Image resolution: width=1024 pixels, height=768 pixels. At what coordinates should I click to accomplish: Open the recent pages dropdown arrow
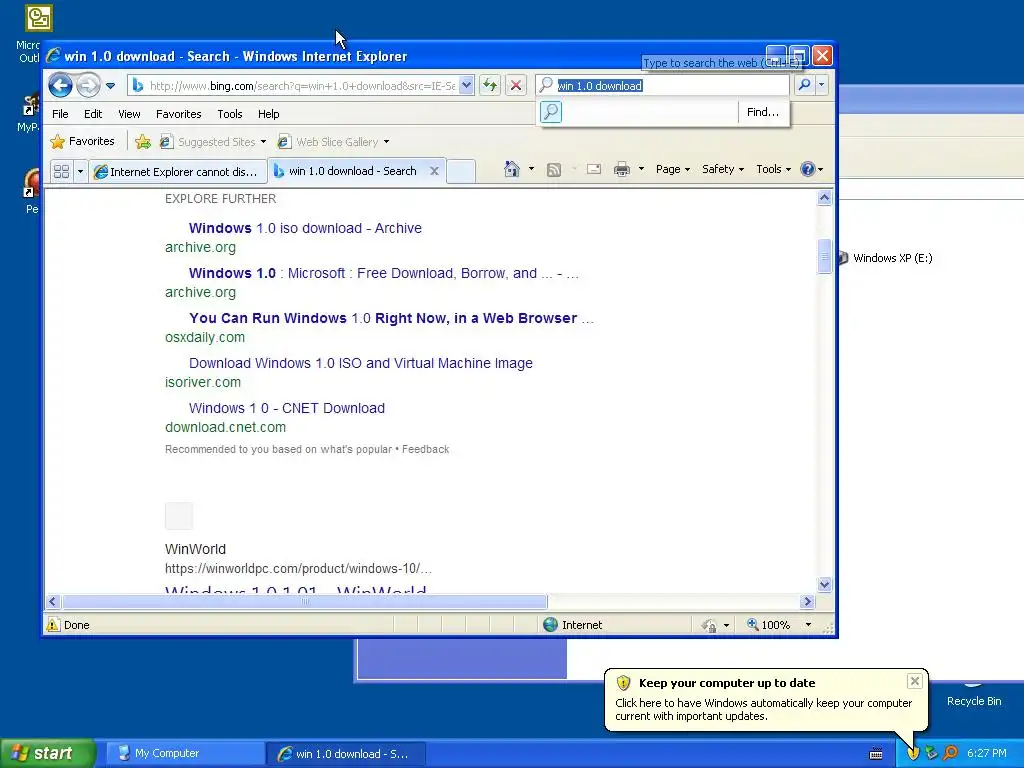point(110,86)
